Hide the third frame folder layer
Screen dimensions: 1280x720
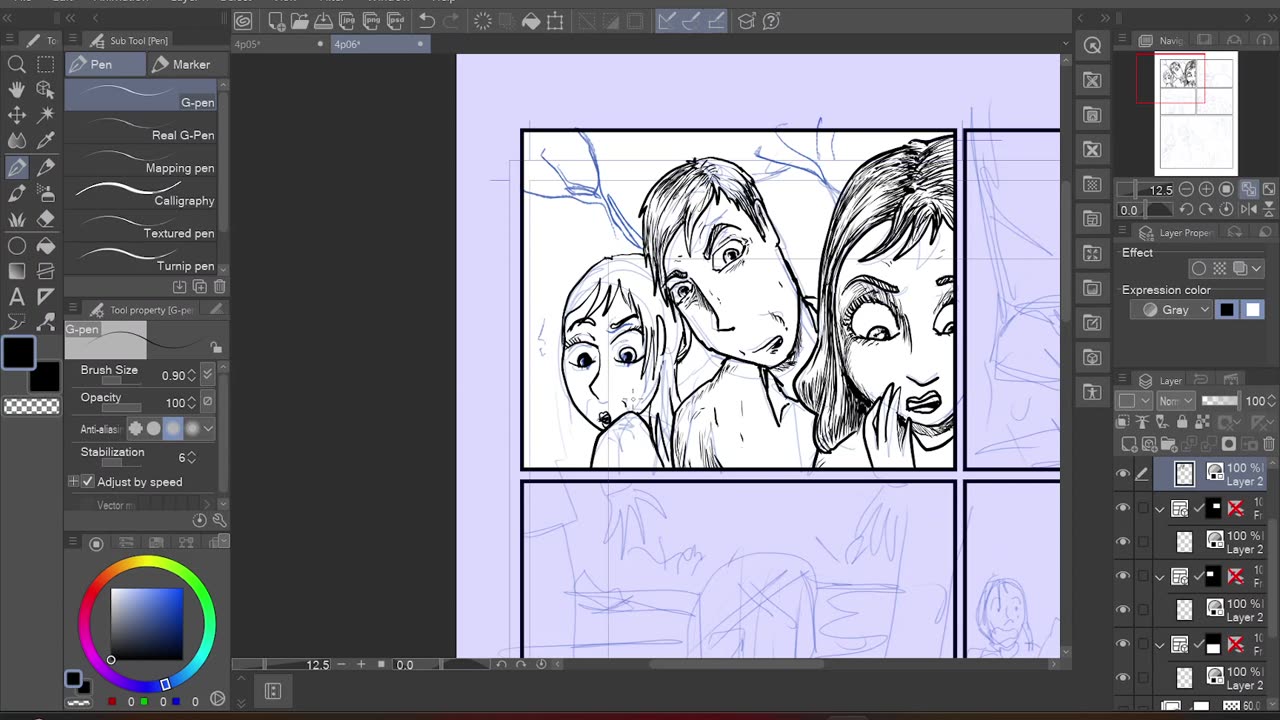[x=1123, y=644]
